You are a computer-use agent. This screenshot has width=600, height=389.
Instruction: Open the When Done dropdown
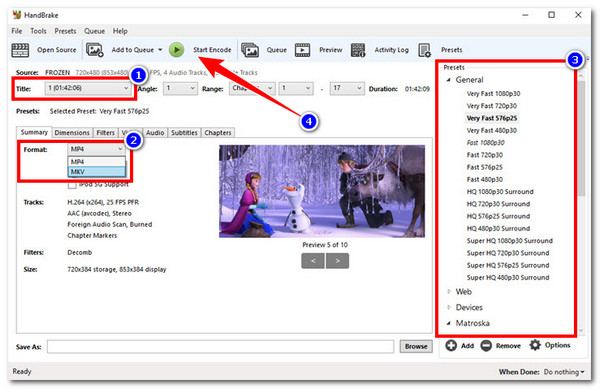tap(564, 372)
